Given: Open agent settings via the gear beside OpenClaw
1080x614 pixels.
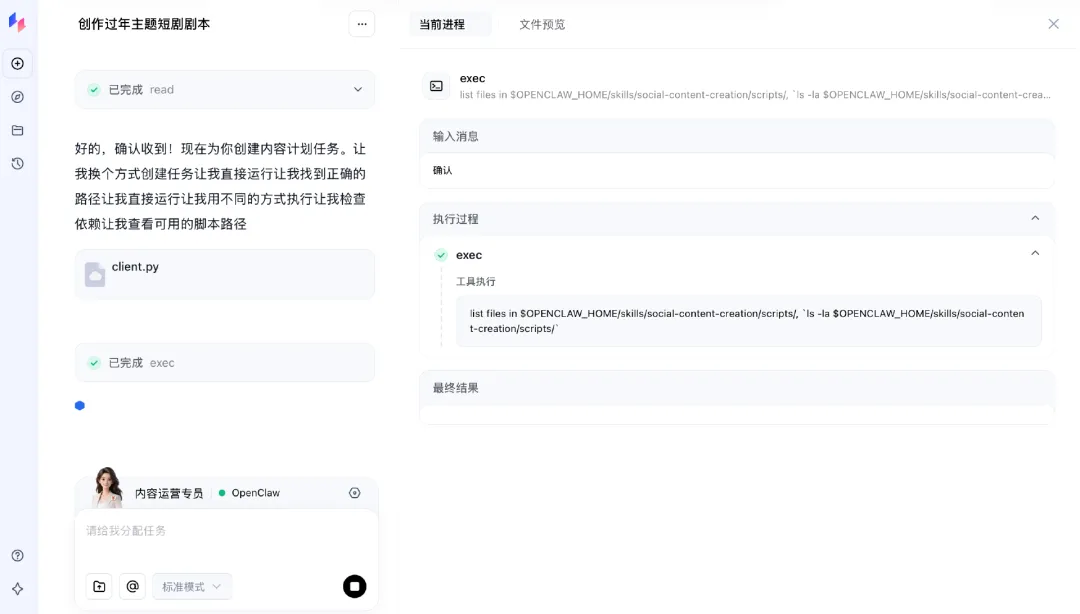Looking at the screenshot, I should click(x=355, y=492).
